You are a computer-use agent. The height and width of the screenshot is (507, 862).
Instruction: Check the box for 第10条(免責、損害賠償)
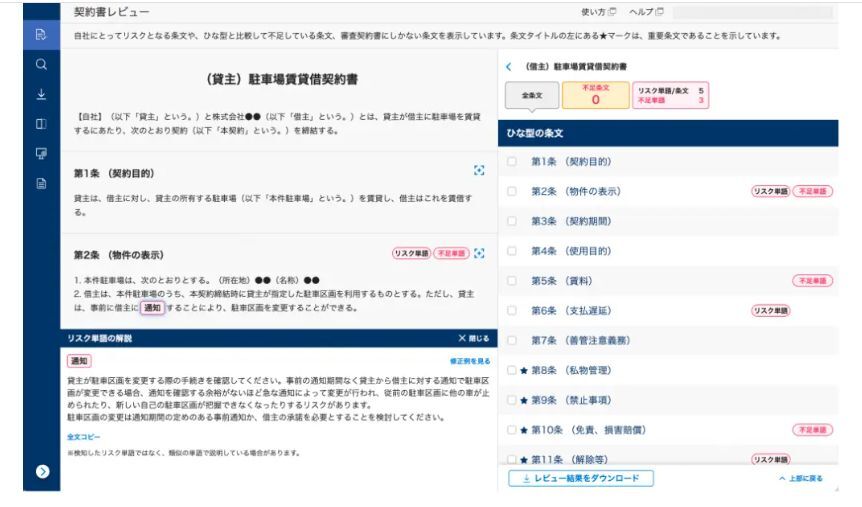[x=512, y=429]
